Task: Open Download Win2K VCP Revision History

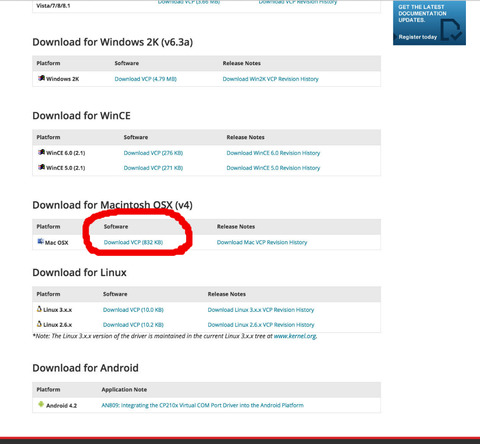Action: [270, 79]
